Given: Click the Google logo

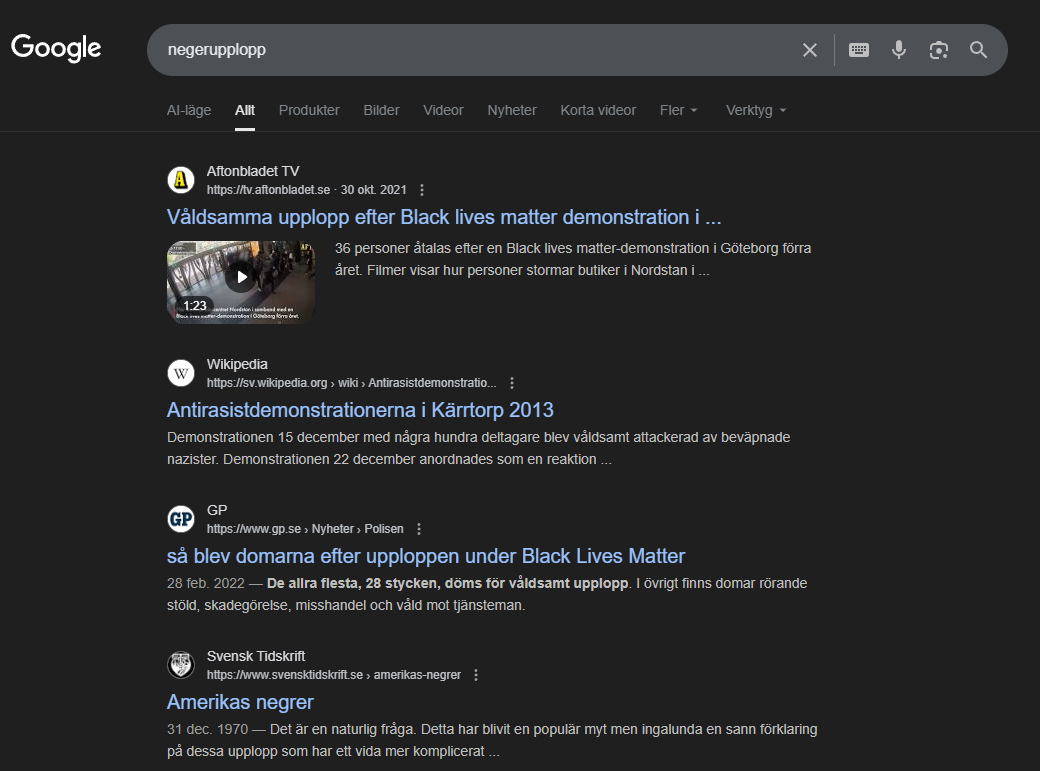Looking at the screenshot, I should pyautogui.click(x=56, y=48).
